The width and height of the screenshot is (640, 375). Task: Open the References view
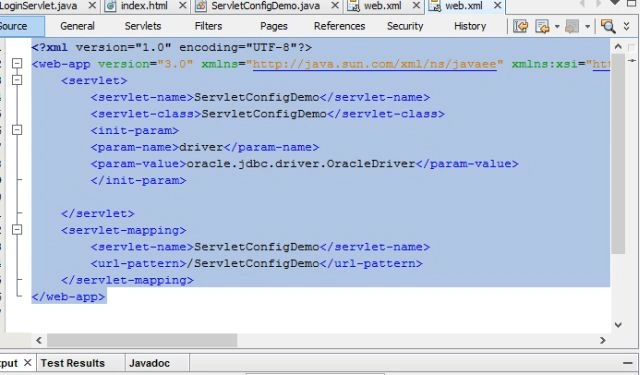[339, 26]
